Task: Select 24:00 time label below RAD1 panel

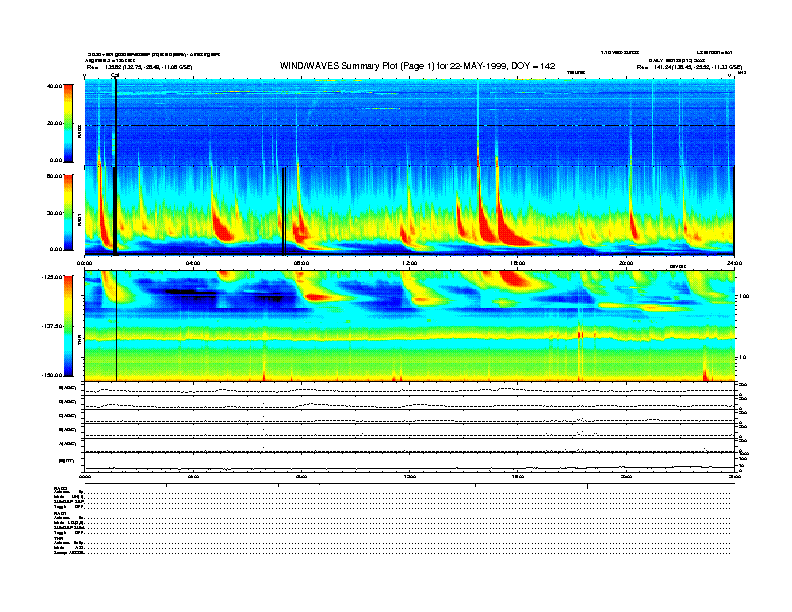Action: click(734, 263)
